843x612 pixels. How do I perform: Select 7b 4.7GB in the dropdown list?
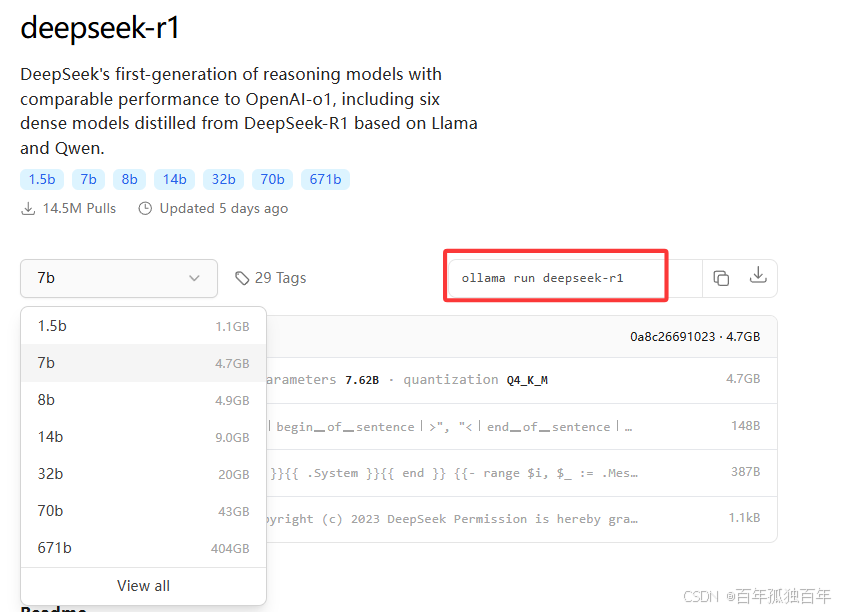click(144, 363)
